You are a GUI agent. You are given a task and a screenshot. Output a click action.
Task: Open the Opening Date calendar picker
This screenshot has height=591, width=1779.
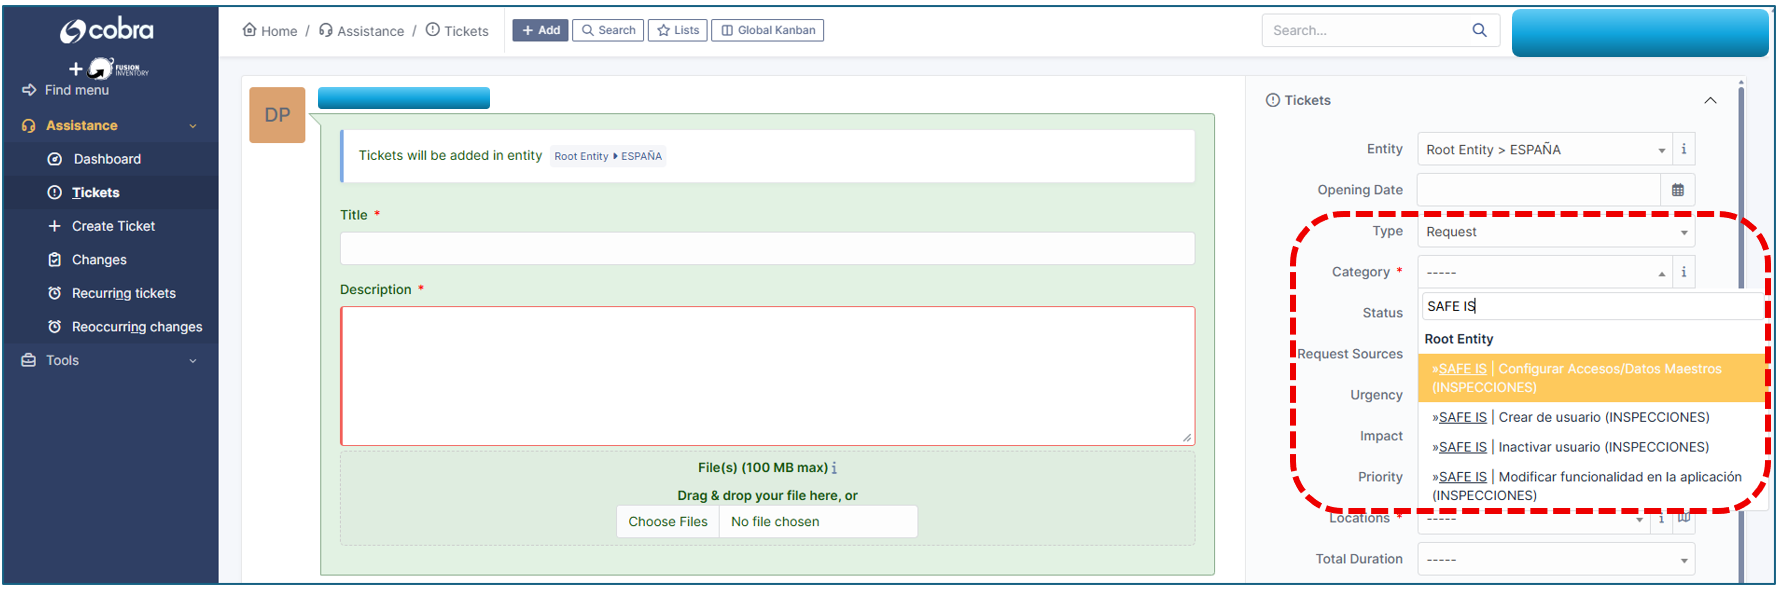(x=1677, y=190)
